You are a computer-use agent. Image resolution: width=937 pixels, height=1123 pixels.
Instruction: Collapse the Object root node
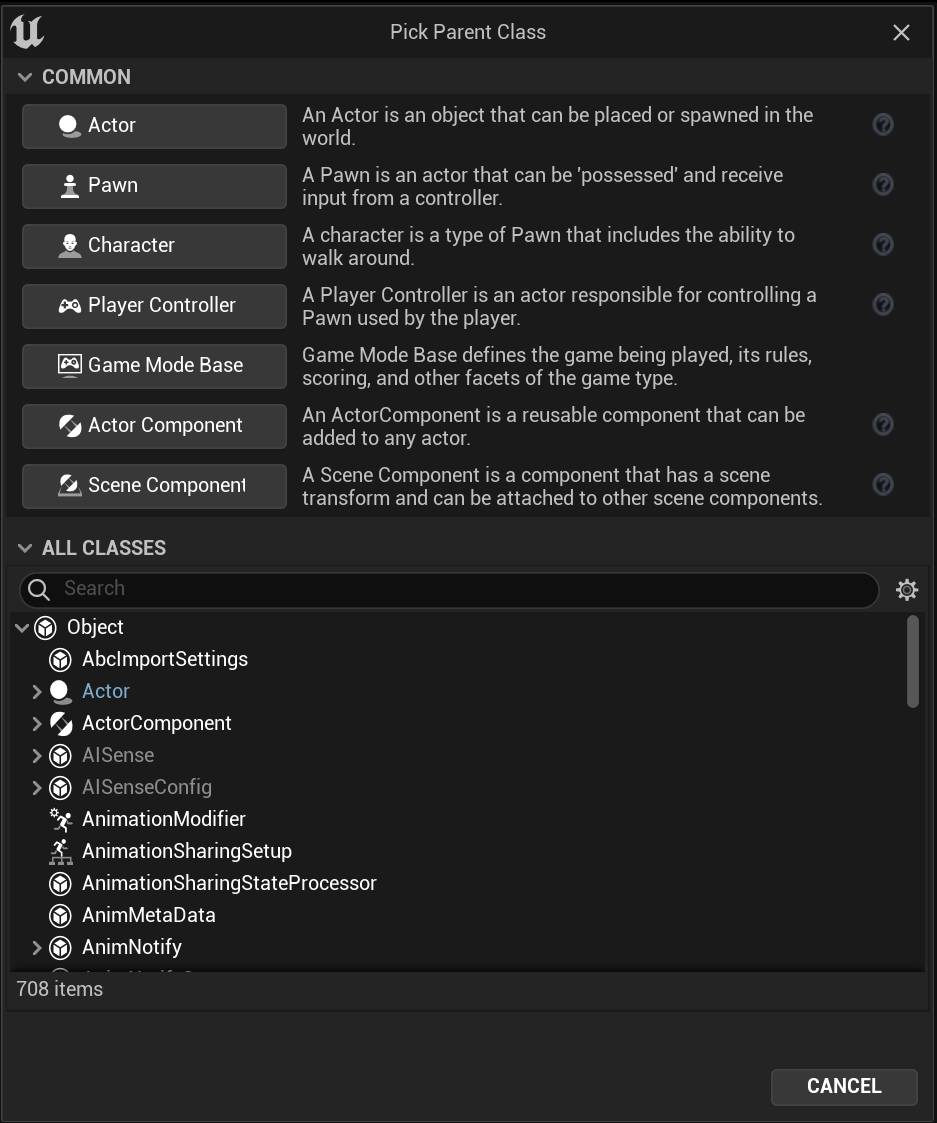22,628
